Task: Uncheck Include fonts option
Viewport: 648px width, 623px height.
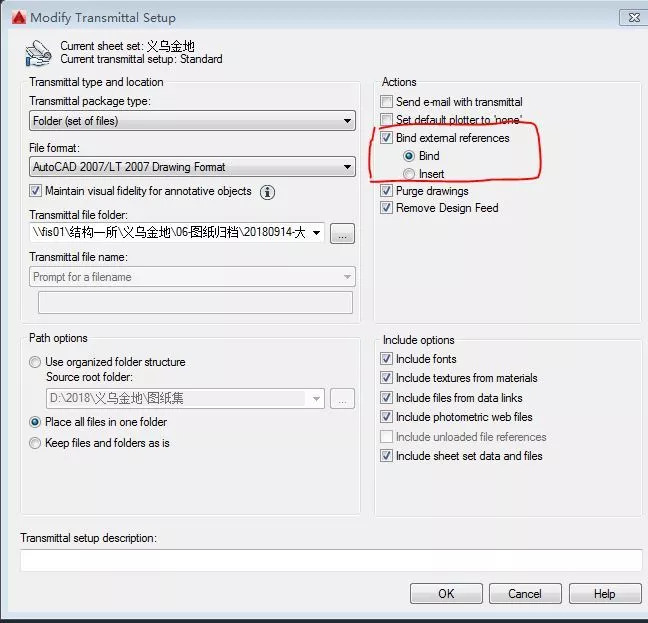Action: 387,359
